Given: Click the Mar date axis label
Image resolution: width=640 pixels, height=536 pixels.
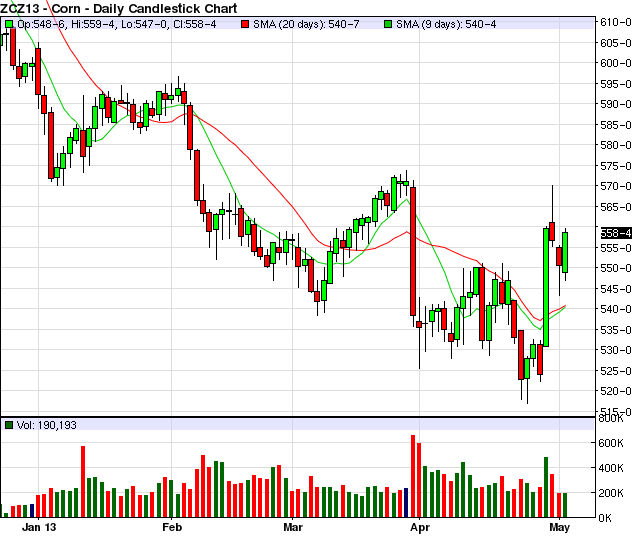Looking at the screenshot, I should [293, 527].
